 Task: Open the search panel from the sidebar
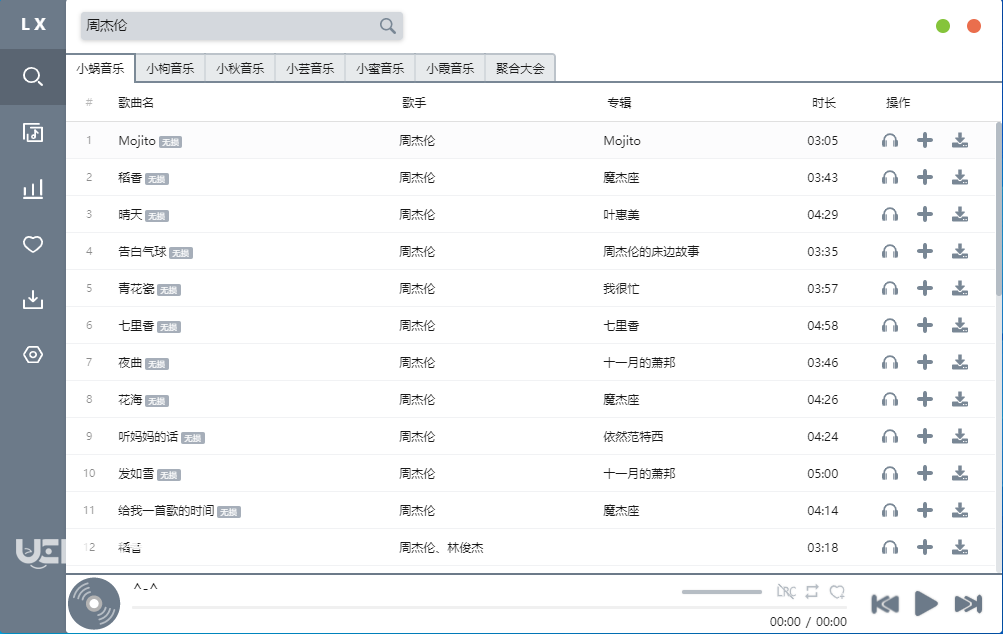pyautogui.click(x=31, y=76)
